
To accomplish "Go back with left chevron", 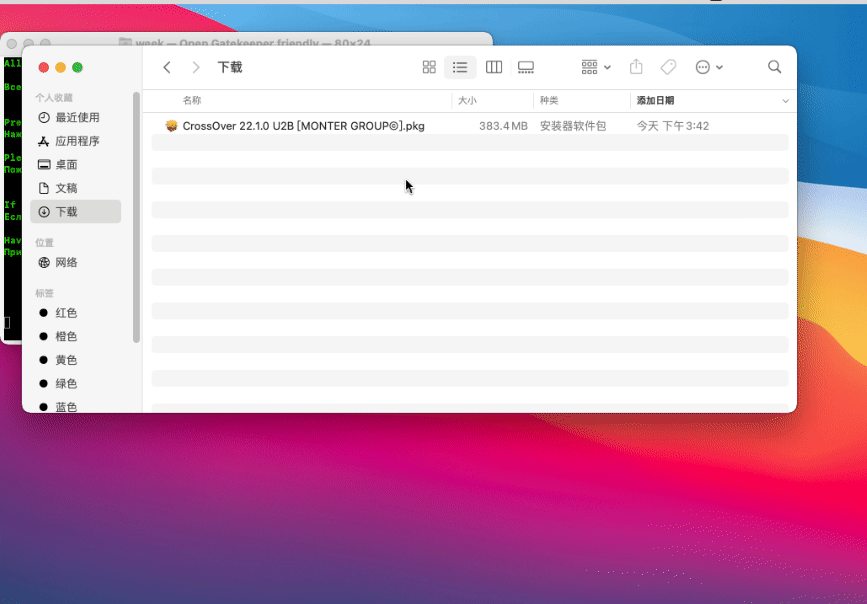I will click(x=167, y=67).
